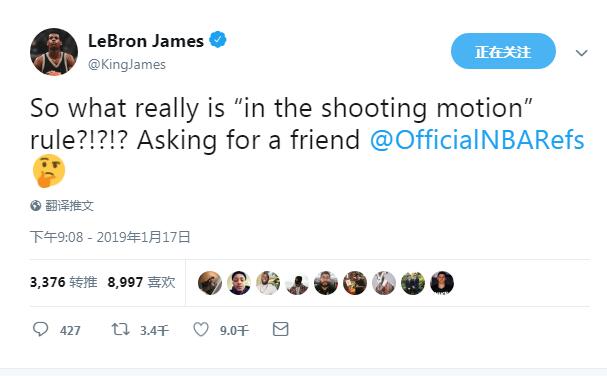Click the blue verified badge
The height and width of the screenshot is (376, 607).
click(x=218, y=39)
